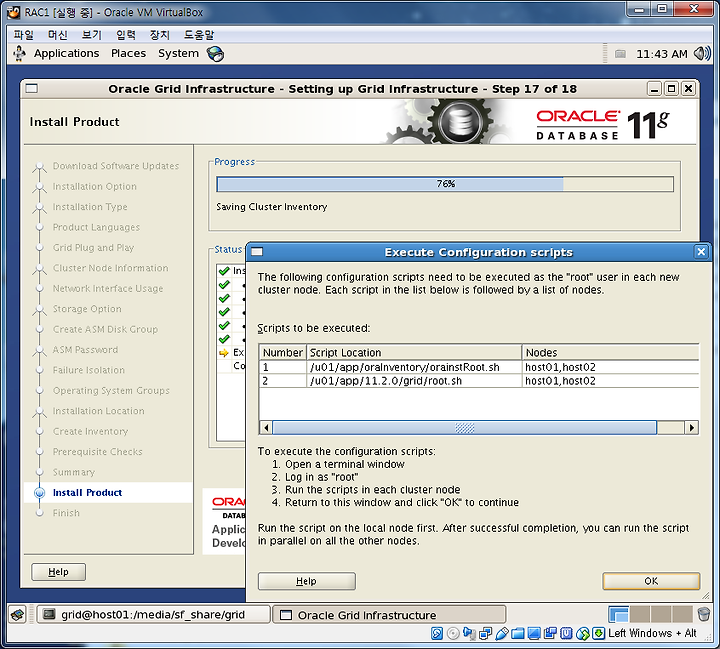Screen dimensions: 720x649
Task: Switch to Oracle Grid Infrastructure taskbar button
Action: 389,615
